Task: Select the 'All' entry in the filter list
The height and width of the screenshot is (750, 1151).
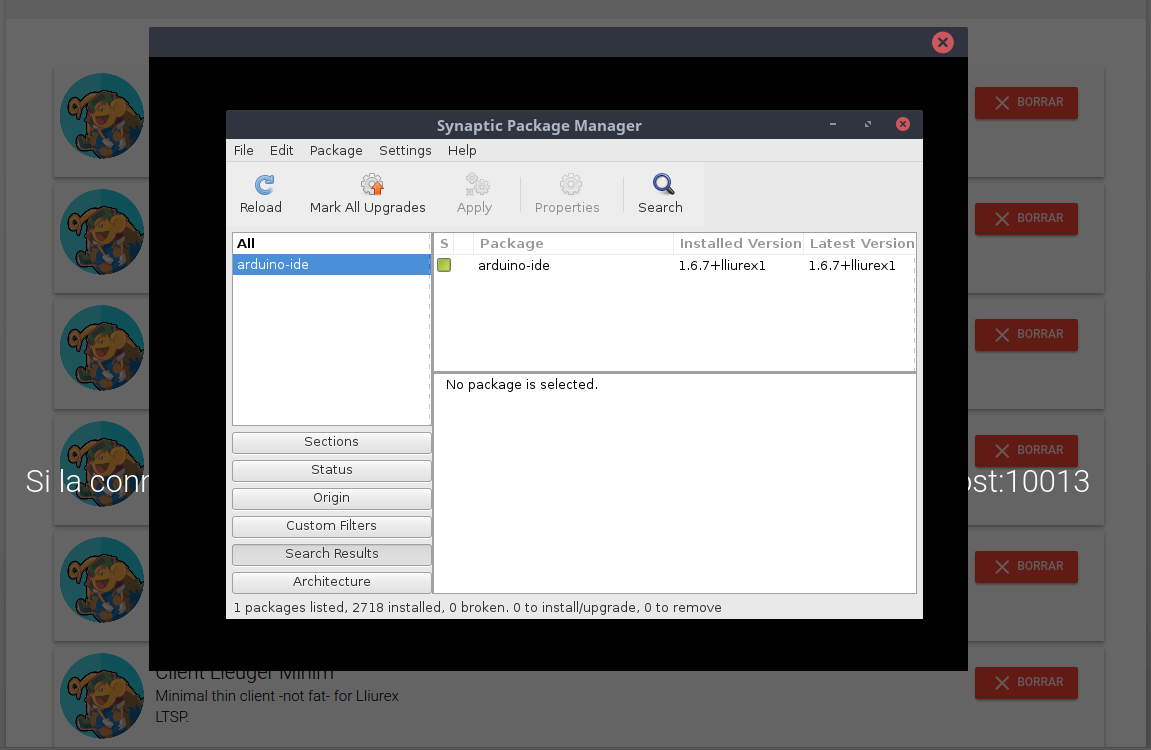Action: [x=246, y=243]
